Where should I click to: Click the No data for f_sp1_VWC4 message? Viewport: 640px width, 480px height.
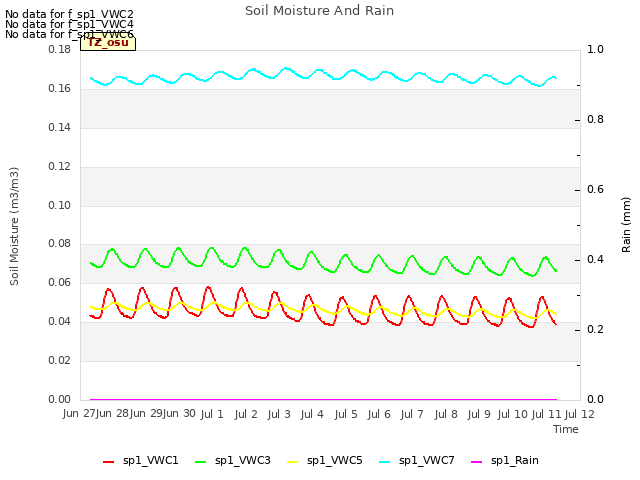pyautogui.click(x=69, y=24)
